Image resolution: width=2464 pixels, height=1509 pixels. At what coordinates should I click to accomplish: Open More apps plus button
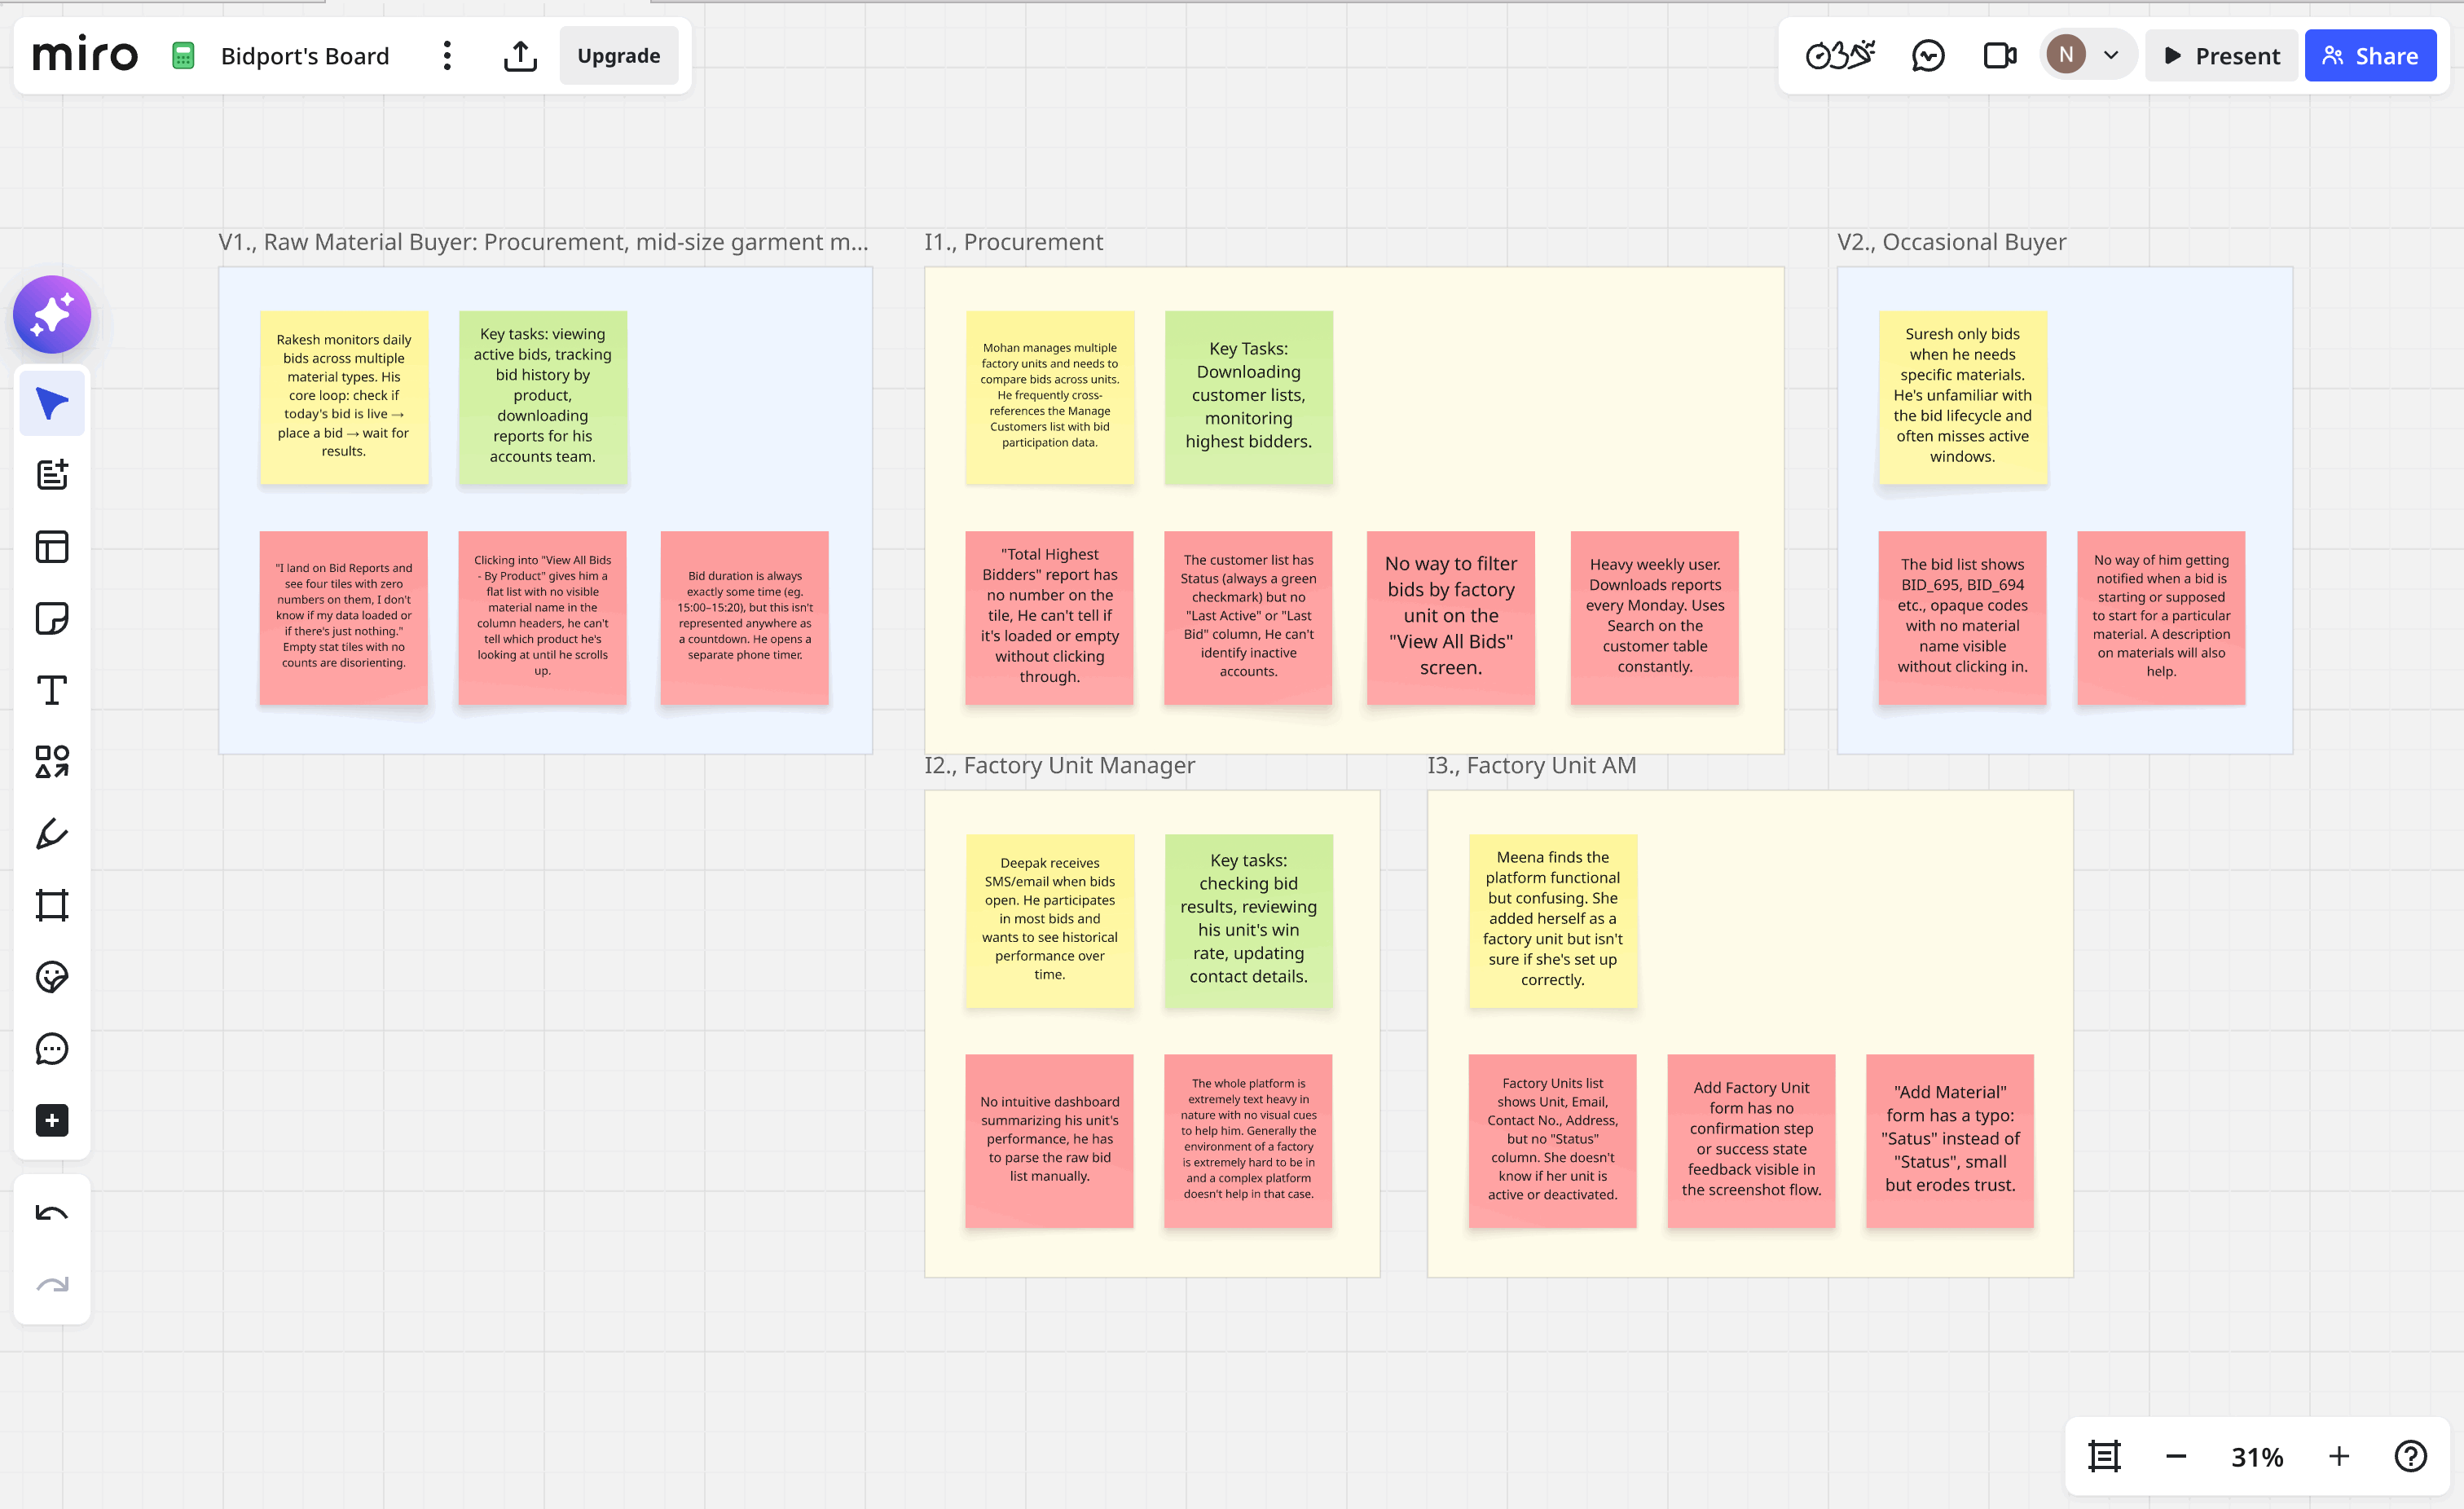(52, 1120)
